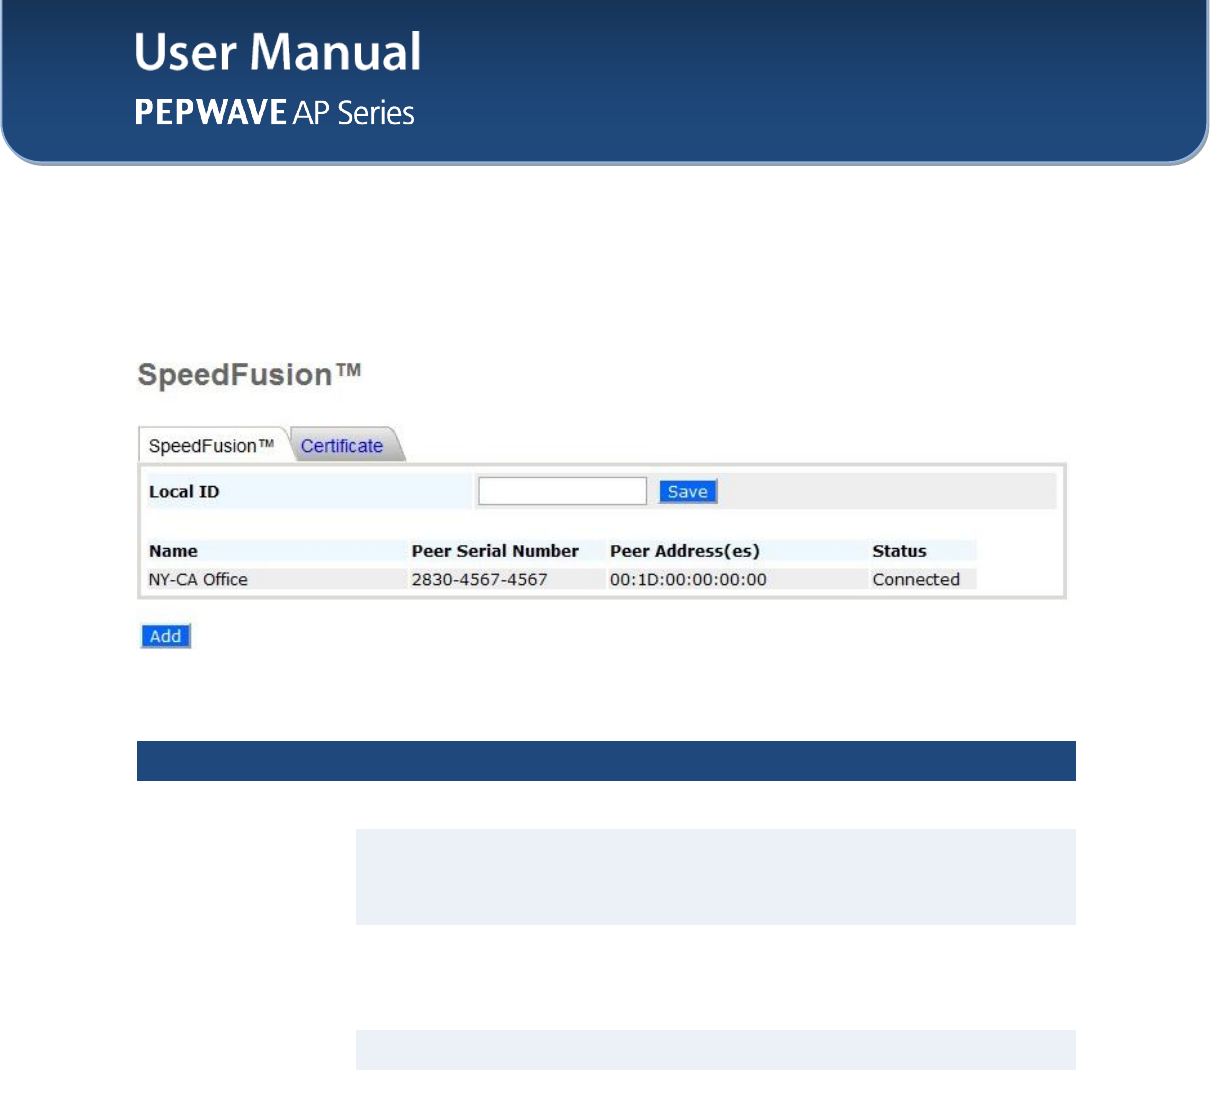Click the Name column header
Viewport: 1210px width, 1114px height.
[173, 551]
